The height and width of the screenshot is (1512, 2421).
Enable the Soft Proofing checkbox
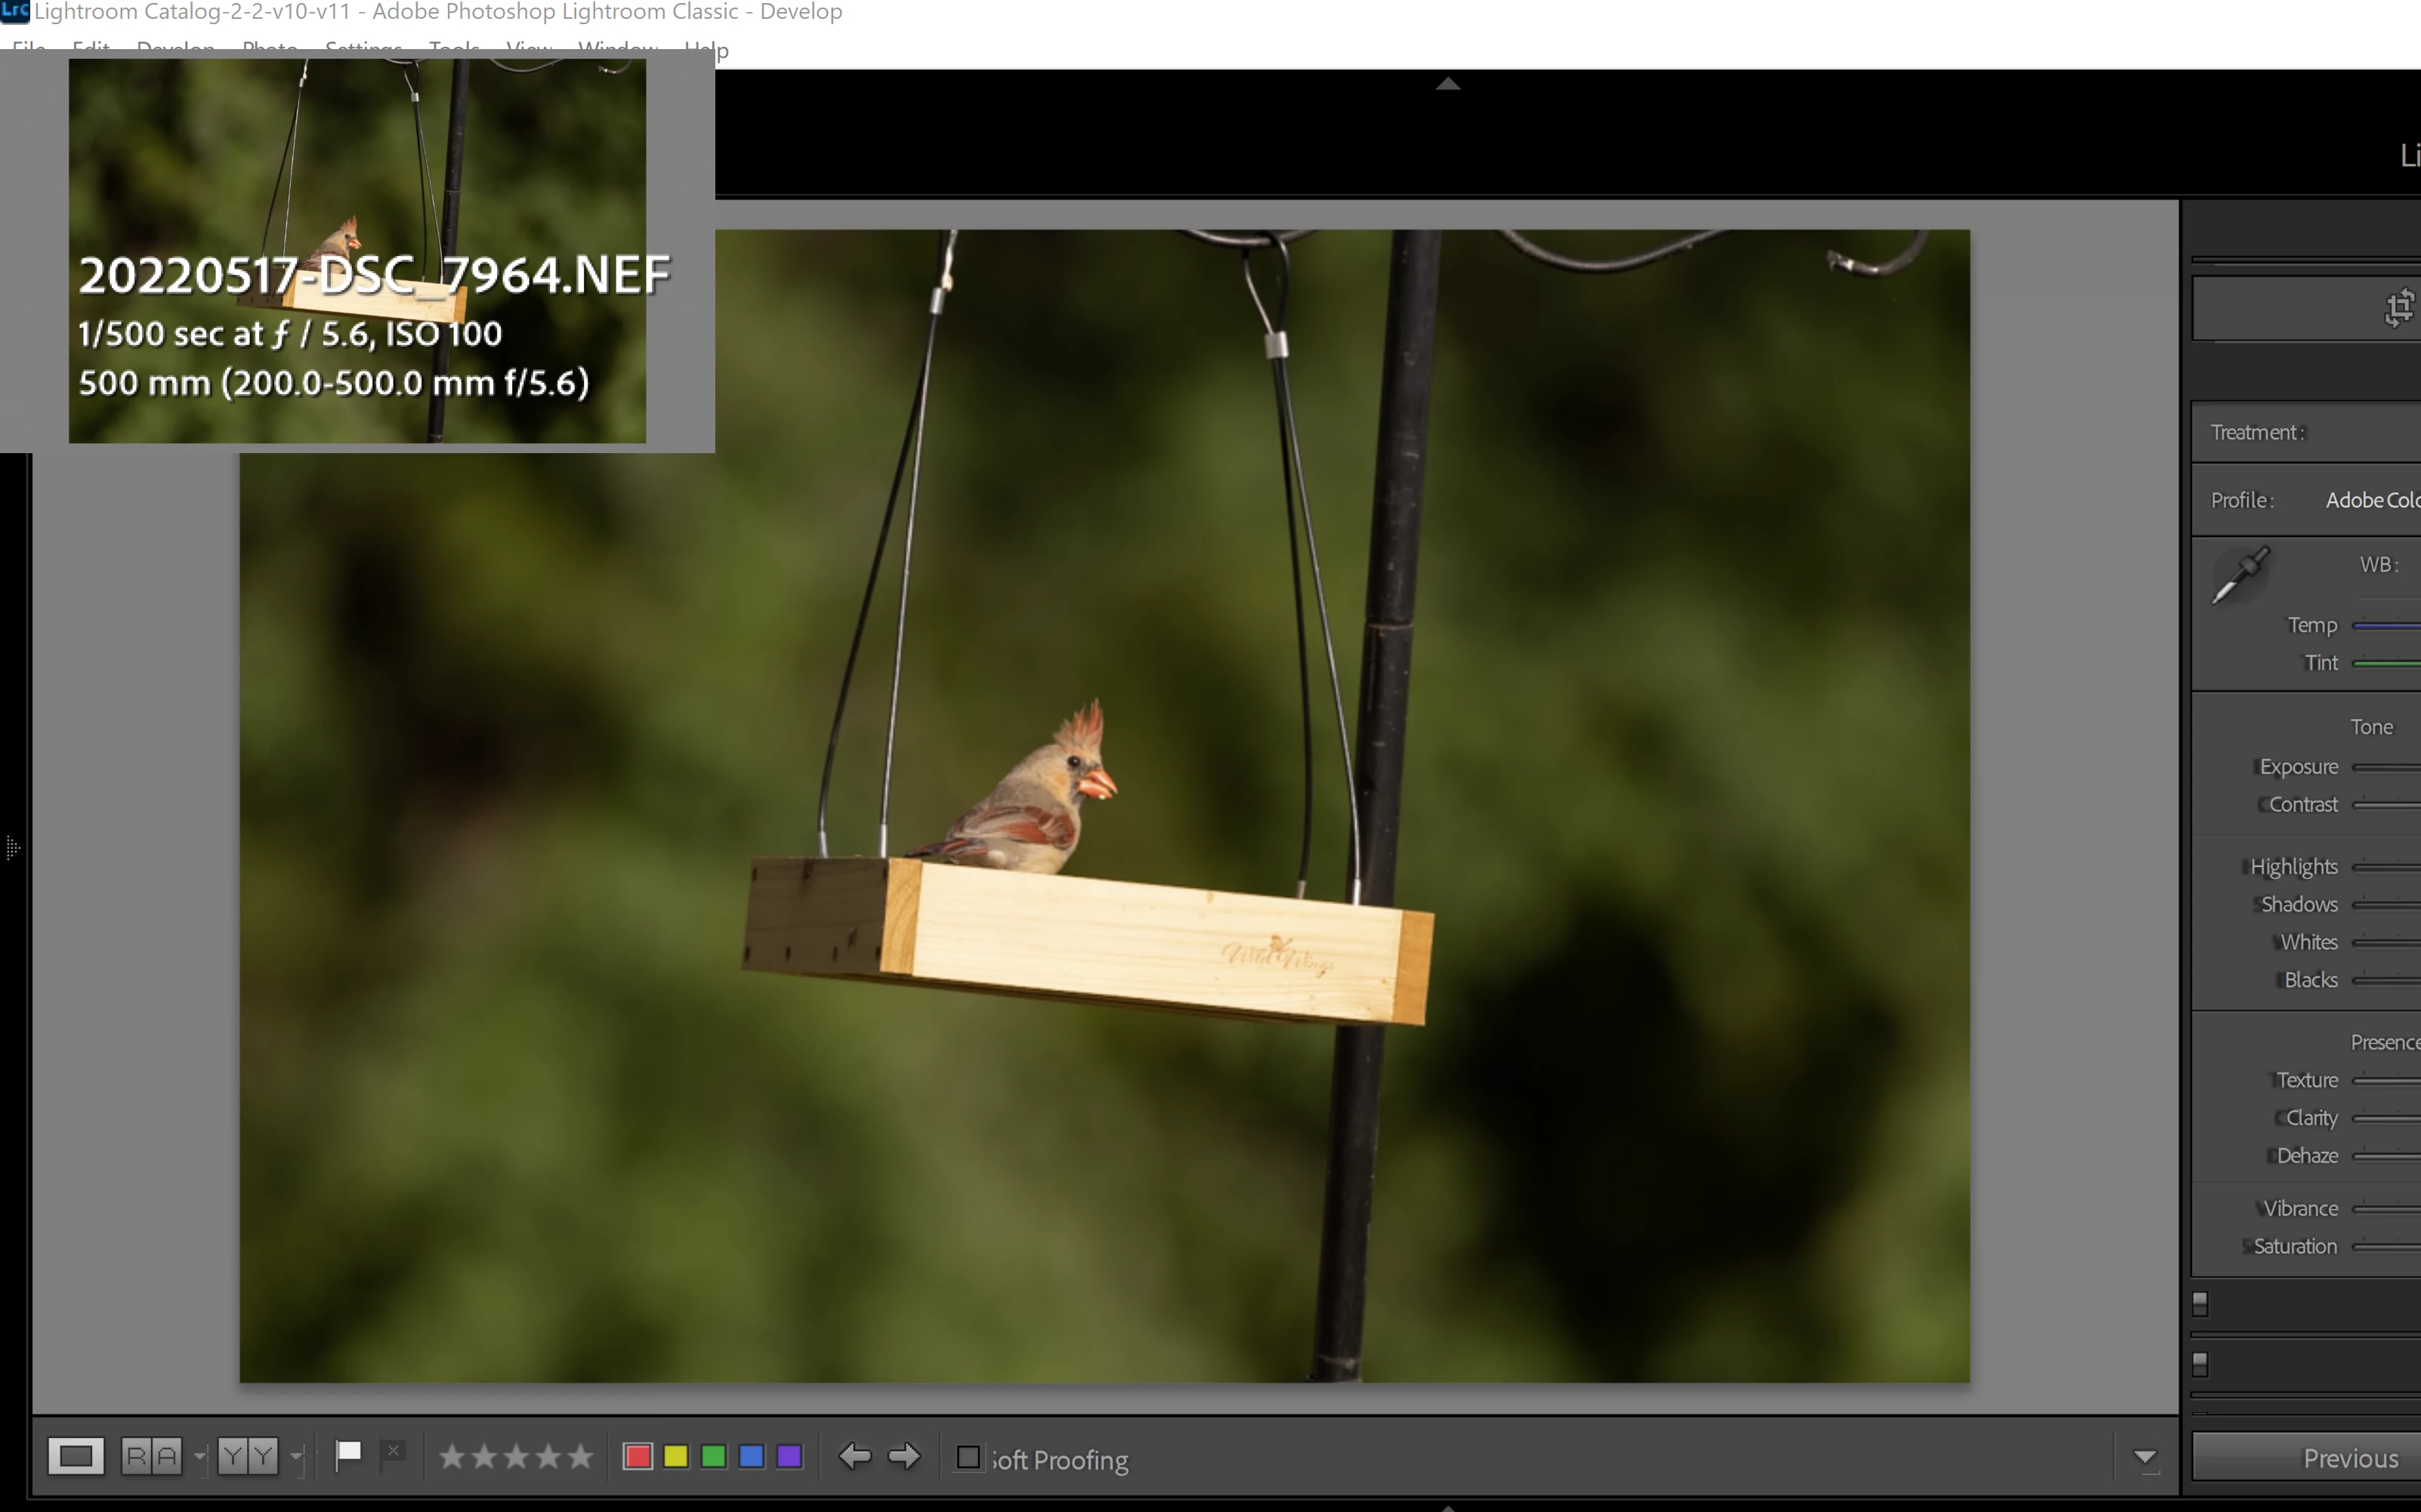[968, 1458]
